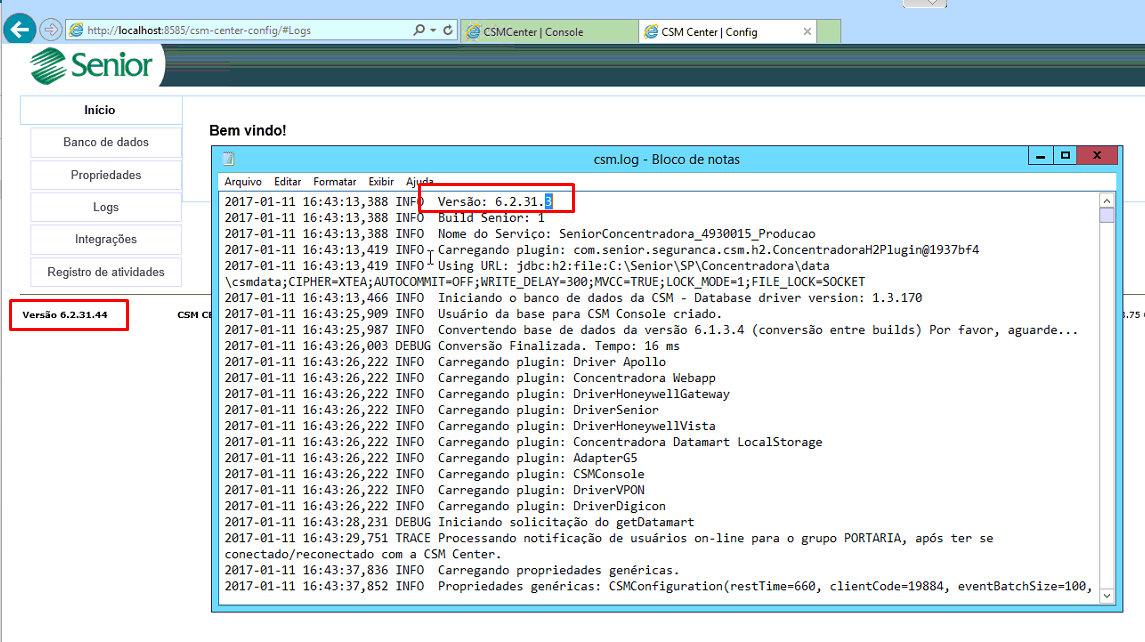Click 'Concentradora Datamart LocalStorage' plugin line
The width and height of the screenshot is (1145, 642).
pos(630,442)
